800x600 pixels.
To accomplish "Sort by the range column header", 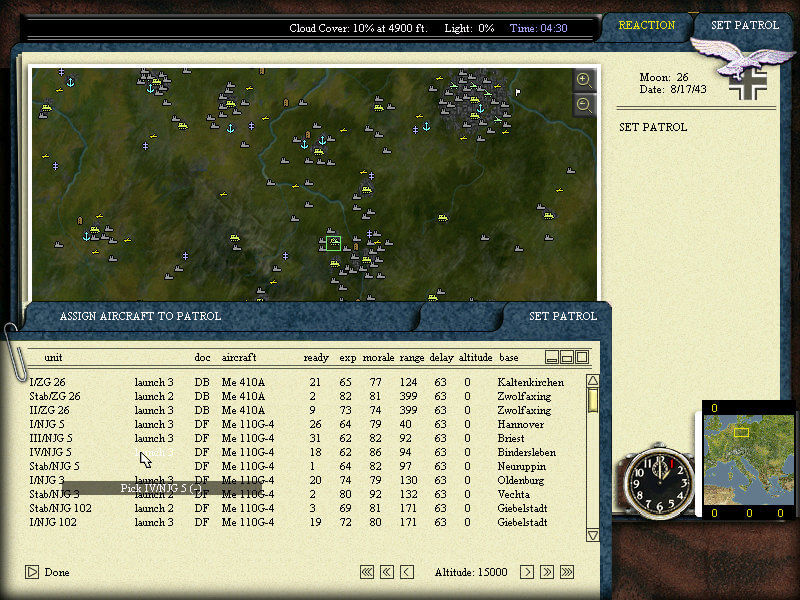I will (x=412, y=358).
